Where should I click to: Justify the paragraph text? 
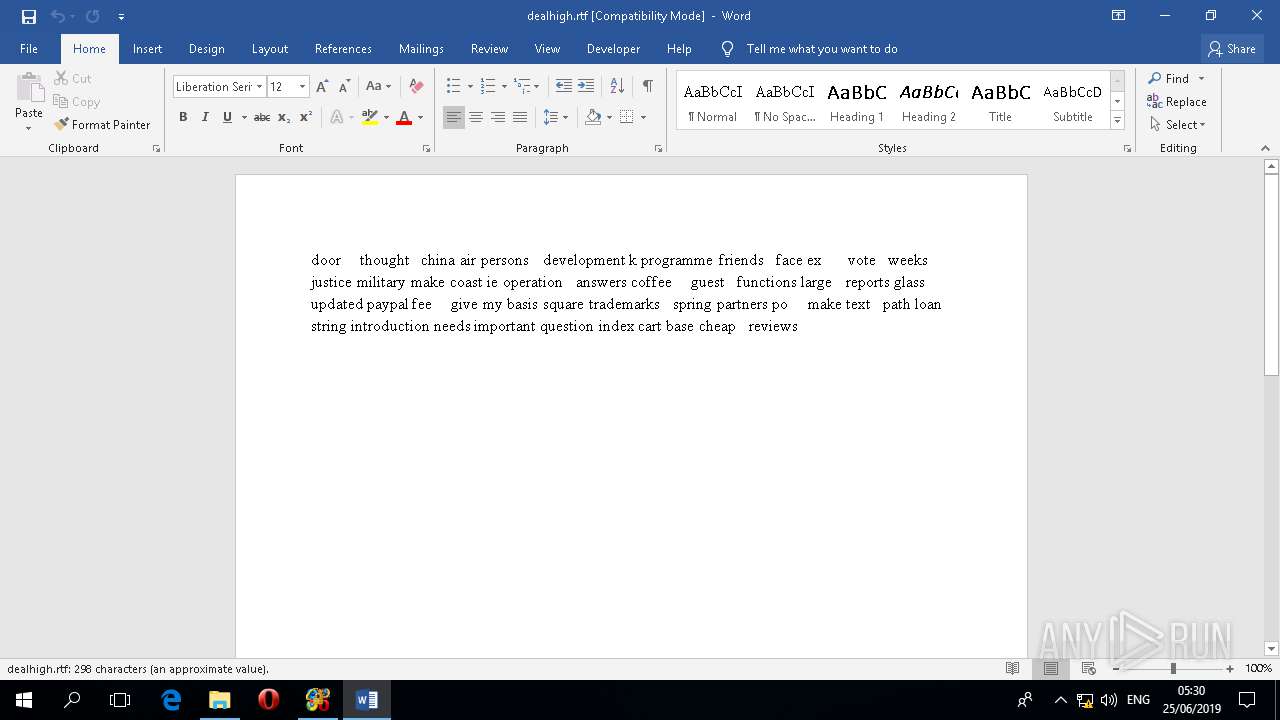[x=520, y=117]
